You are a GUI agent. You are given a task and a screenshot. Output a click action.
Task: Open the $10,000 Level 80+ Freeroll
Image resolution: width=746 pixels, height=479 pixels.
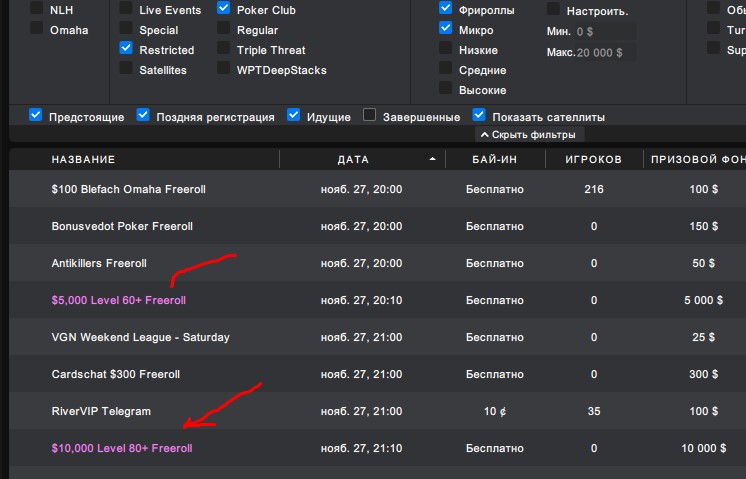122,448
